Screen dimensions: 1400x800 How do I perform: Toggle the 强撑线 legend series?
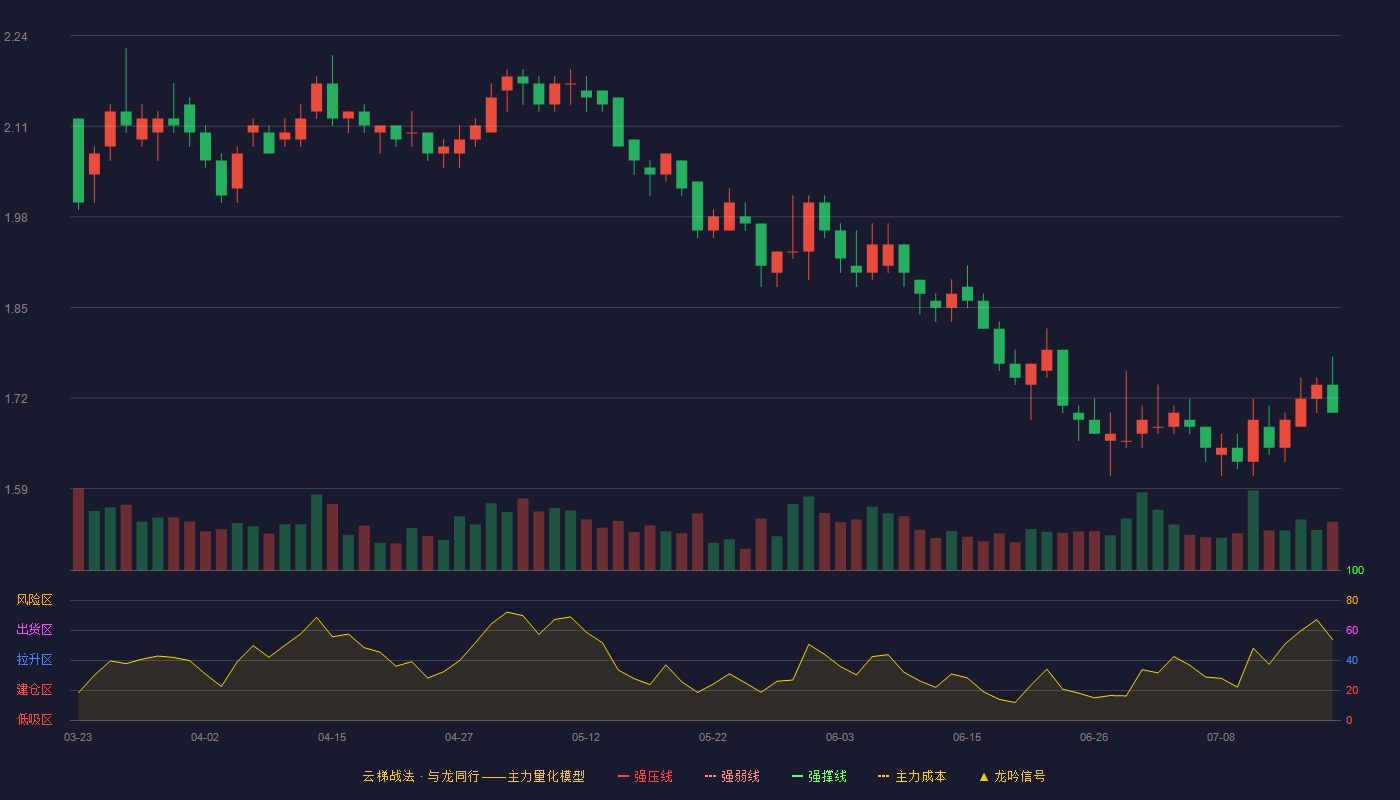coord(819,776)
